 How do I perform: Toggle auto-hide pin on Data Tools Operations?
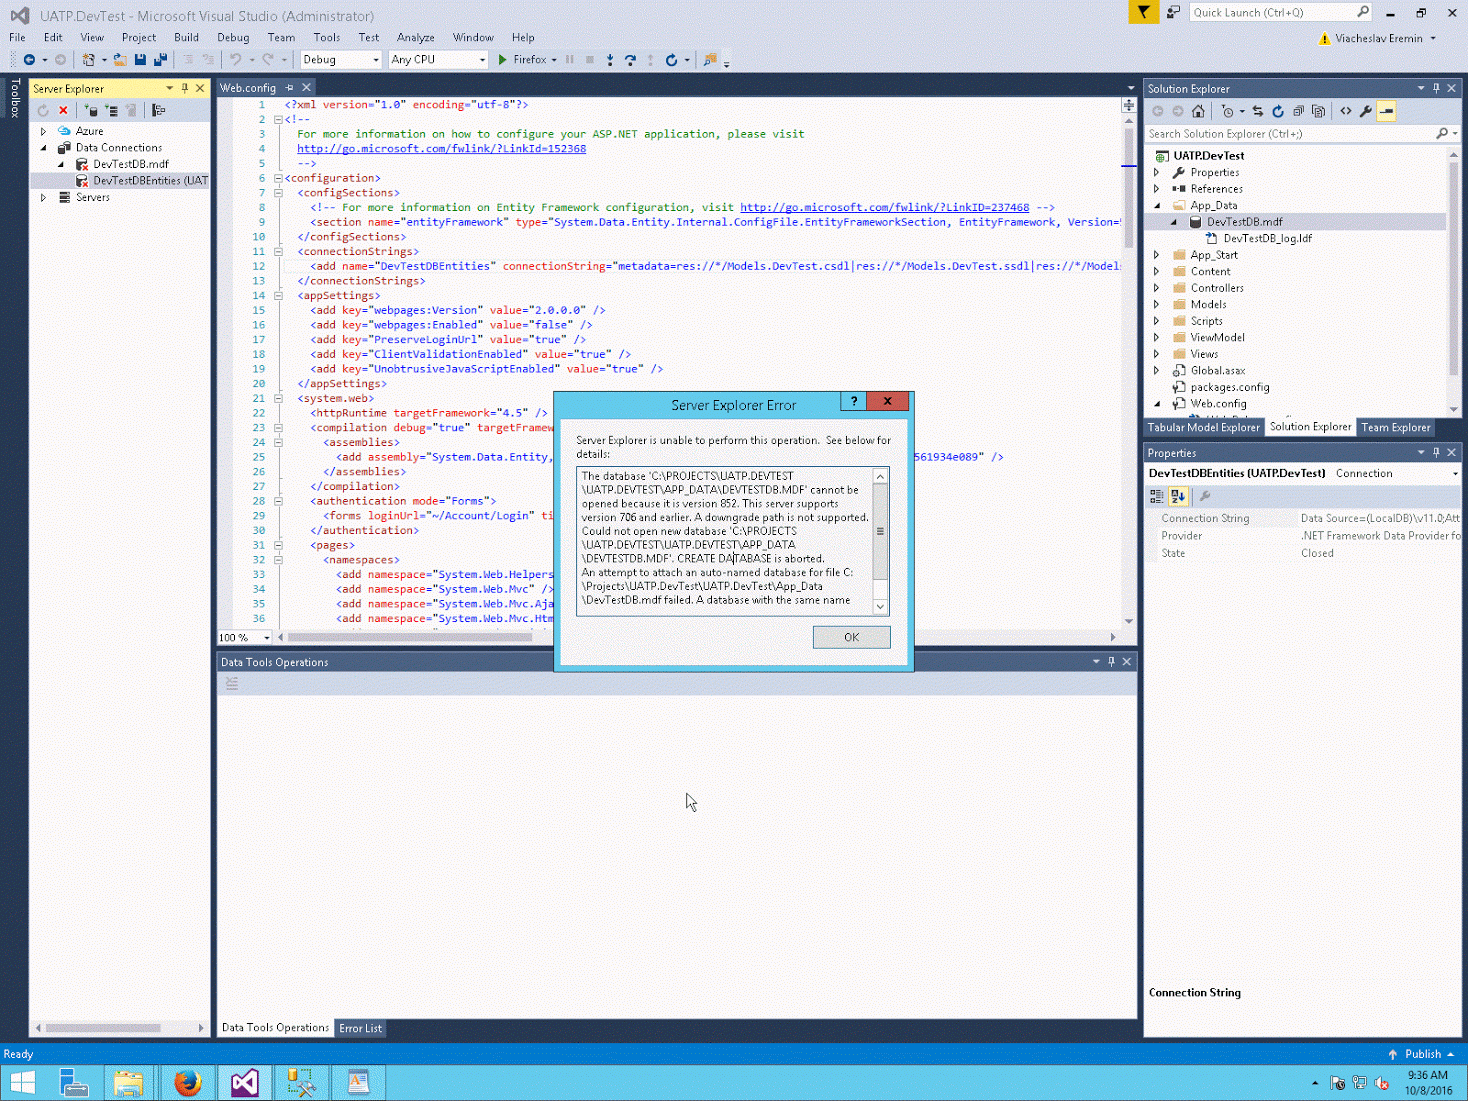pyautogui.click(x=1111, y=661)
